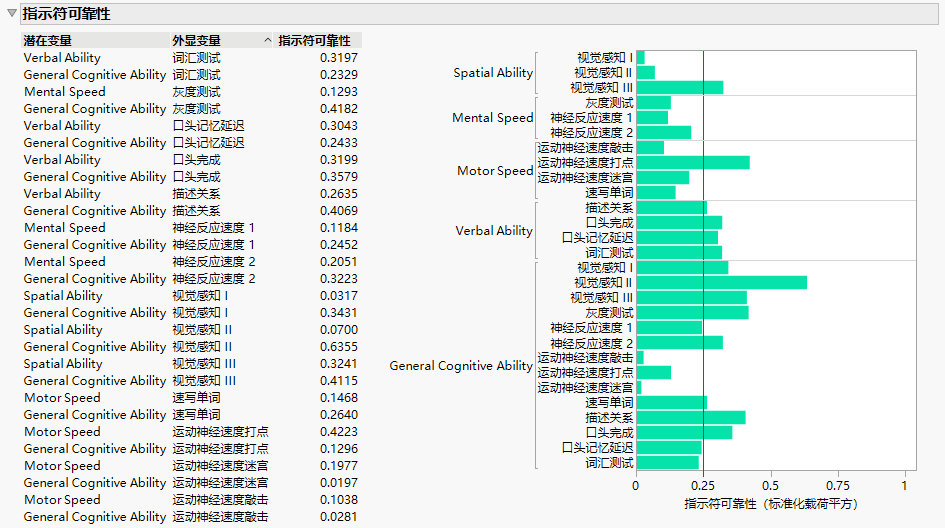Screen dimensions: 945x528
Task: Click 视觉感知 II in the 0.0700 row
Action: point(202,330)
